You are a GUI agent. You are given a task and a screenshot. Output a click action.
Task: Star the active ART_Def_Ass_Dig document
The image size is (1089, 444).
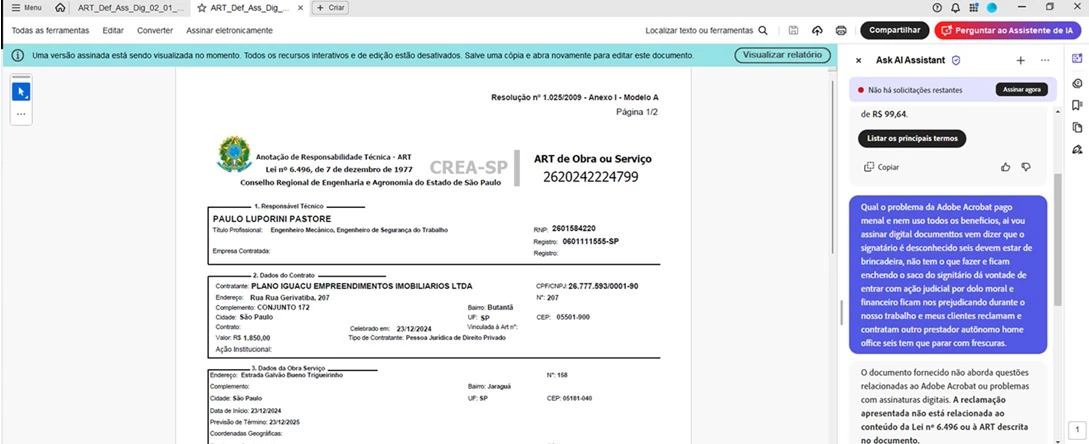tap(202, 8)
